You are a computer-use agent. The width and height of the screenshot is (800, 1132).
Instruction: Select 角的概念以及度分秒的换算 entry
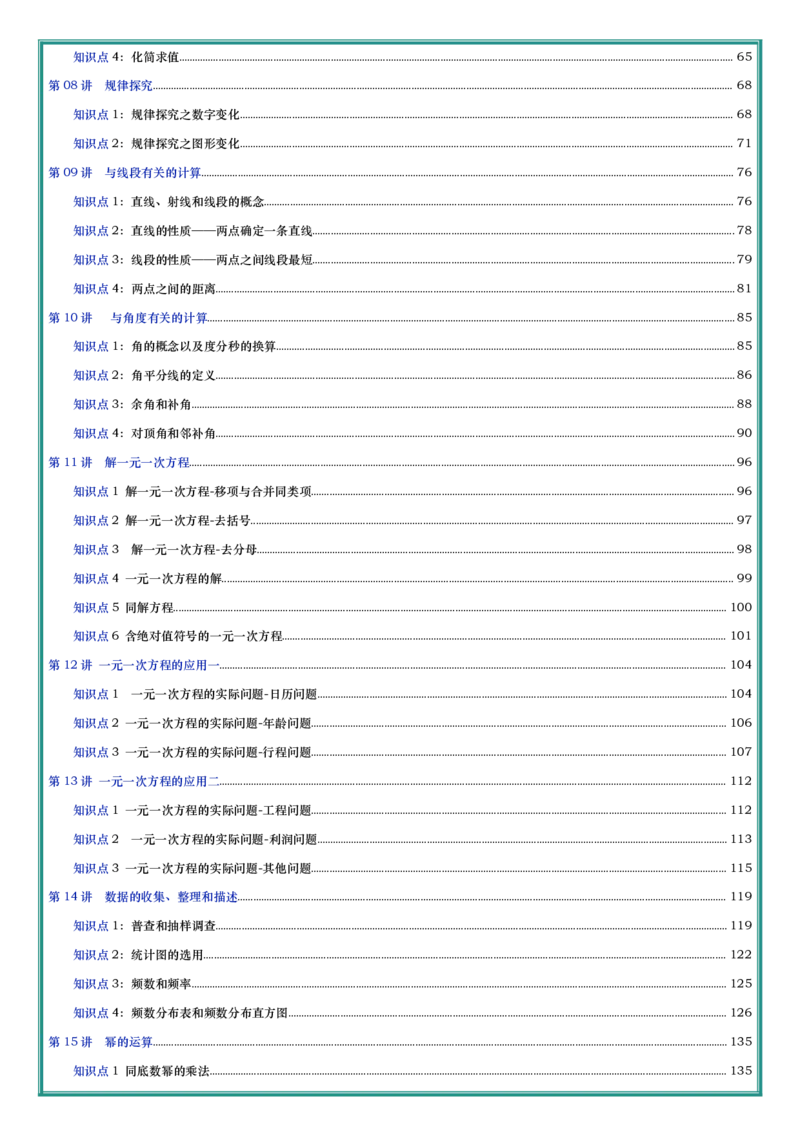click(x=412, y=347)
